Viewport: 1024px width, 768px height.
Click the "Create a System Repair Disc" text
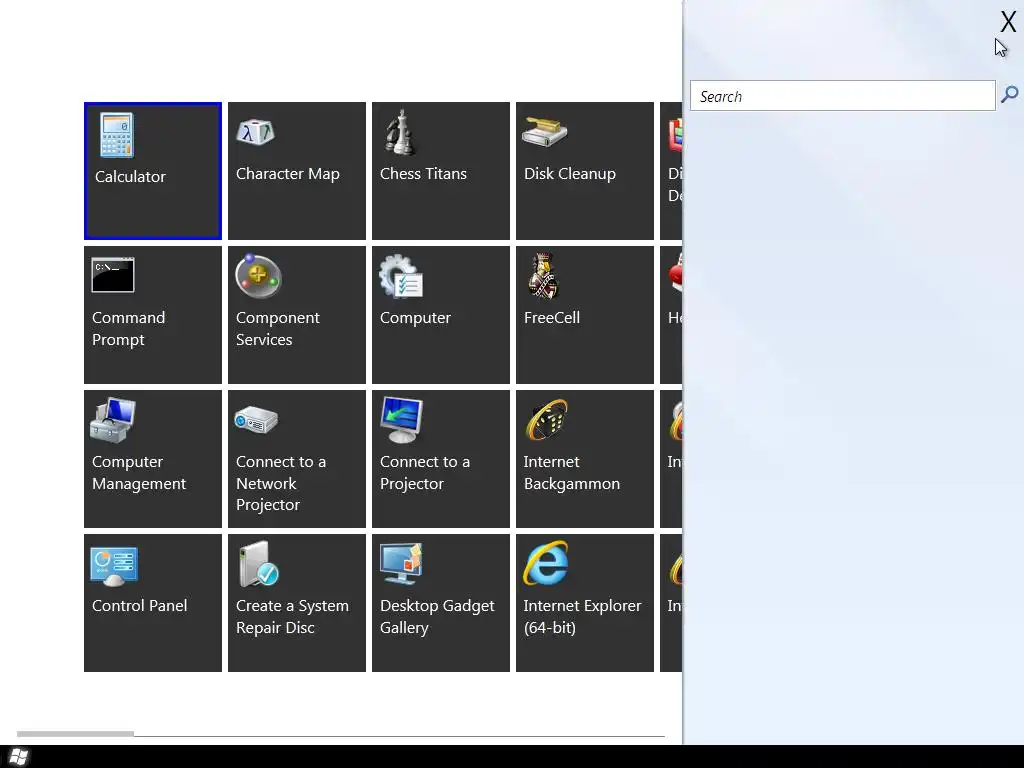(x=292, y=617)
